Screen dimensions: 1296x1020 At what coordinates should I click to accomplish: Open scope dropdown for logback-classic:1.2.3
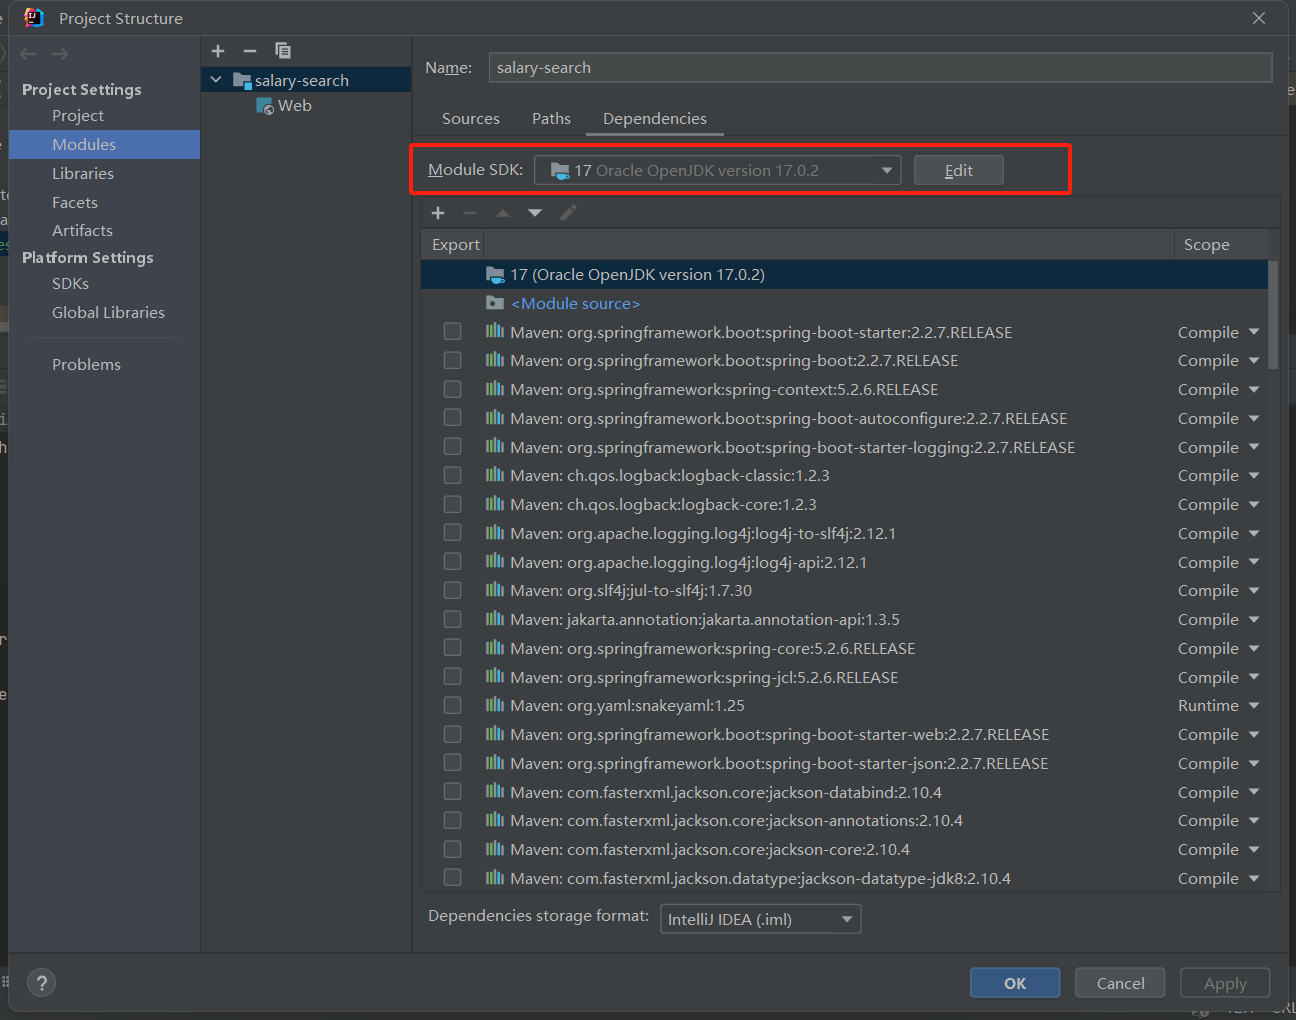[x=1254, y=475]
